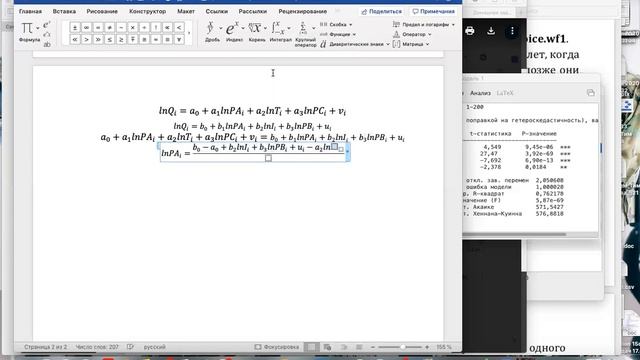Open the Формула dropdown arrow
Image resolution: width=640 pixels, height=360 pixels.
point(38,28)
